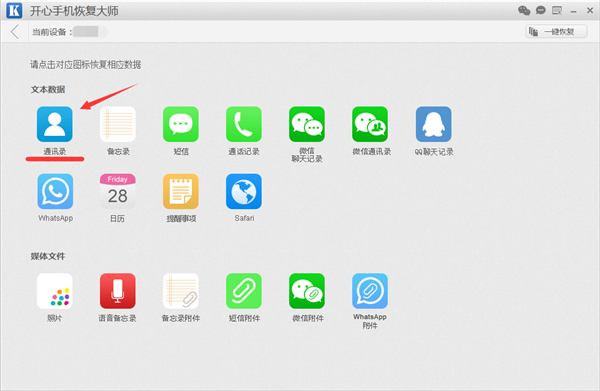The image size is (600, 391).
Task: Click the WhatsApp text data icon
Action: [55, 191]
